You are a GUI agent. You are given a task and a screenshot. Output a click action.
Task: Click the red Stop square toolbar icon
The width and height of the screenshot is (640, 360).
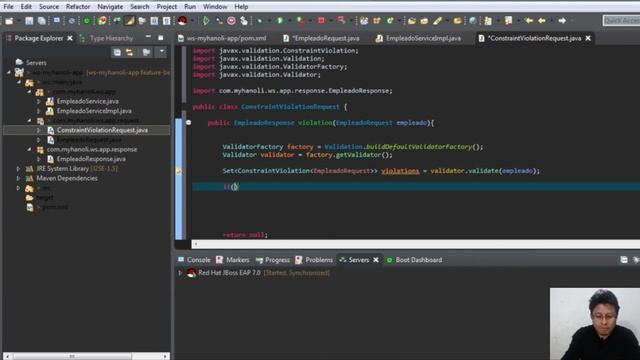[321, 20]
